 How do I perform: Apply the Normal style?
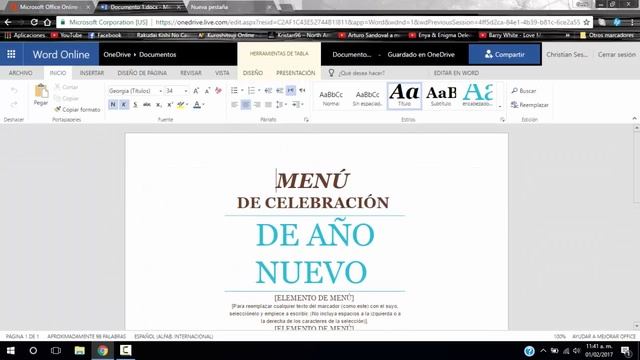[x=331, y=98]
